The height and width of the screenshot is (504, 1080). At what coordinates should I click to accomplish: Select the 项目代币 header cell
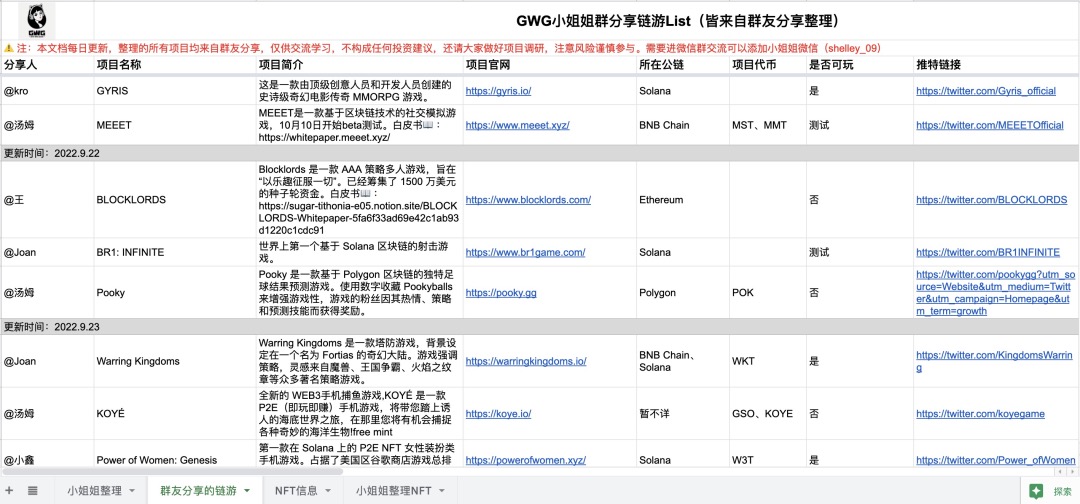tap(767, 64)
